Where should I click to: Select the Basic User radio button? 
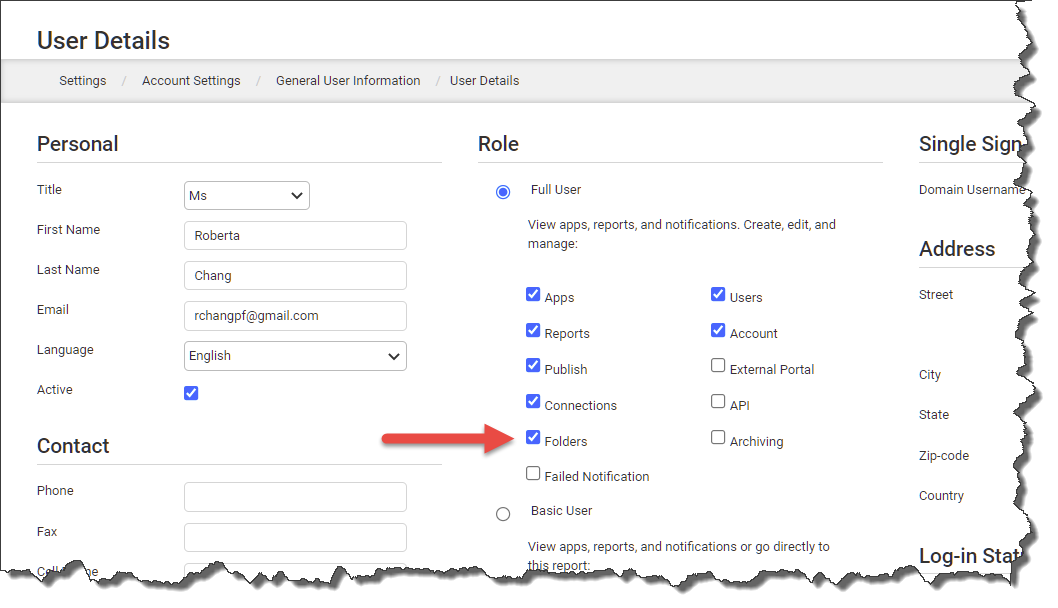tap(503, 515)
